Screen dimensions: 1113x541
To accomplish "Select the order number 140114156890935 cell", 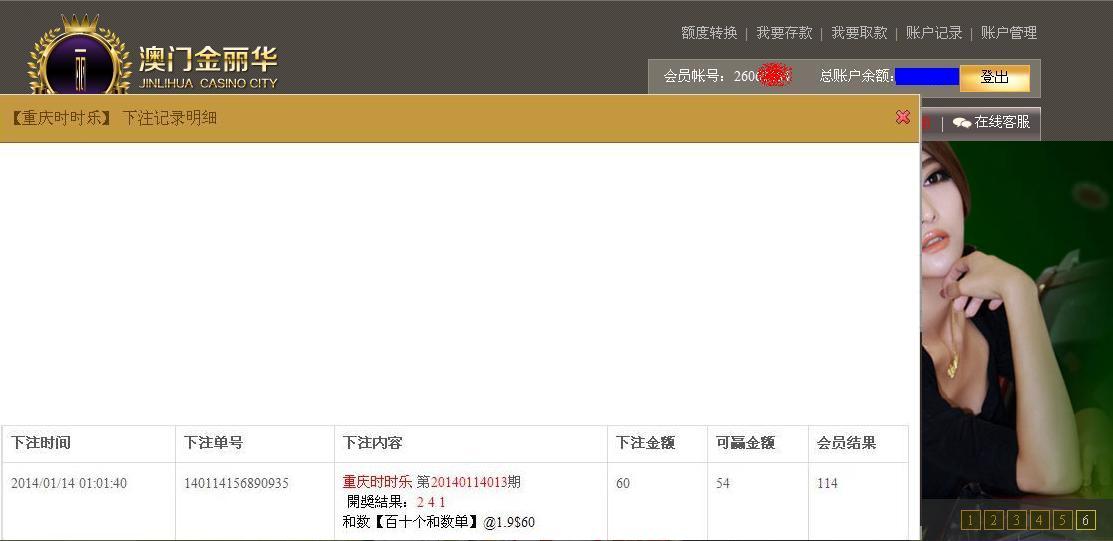I will [236, 483].
